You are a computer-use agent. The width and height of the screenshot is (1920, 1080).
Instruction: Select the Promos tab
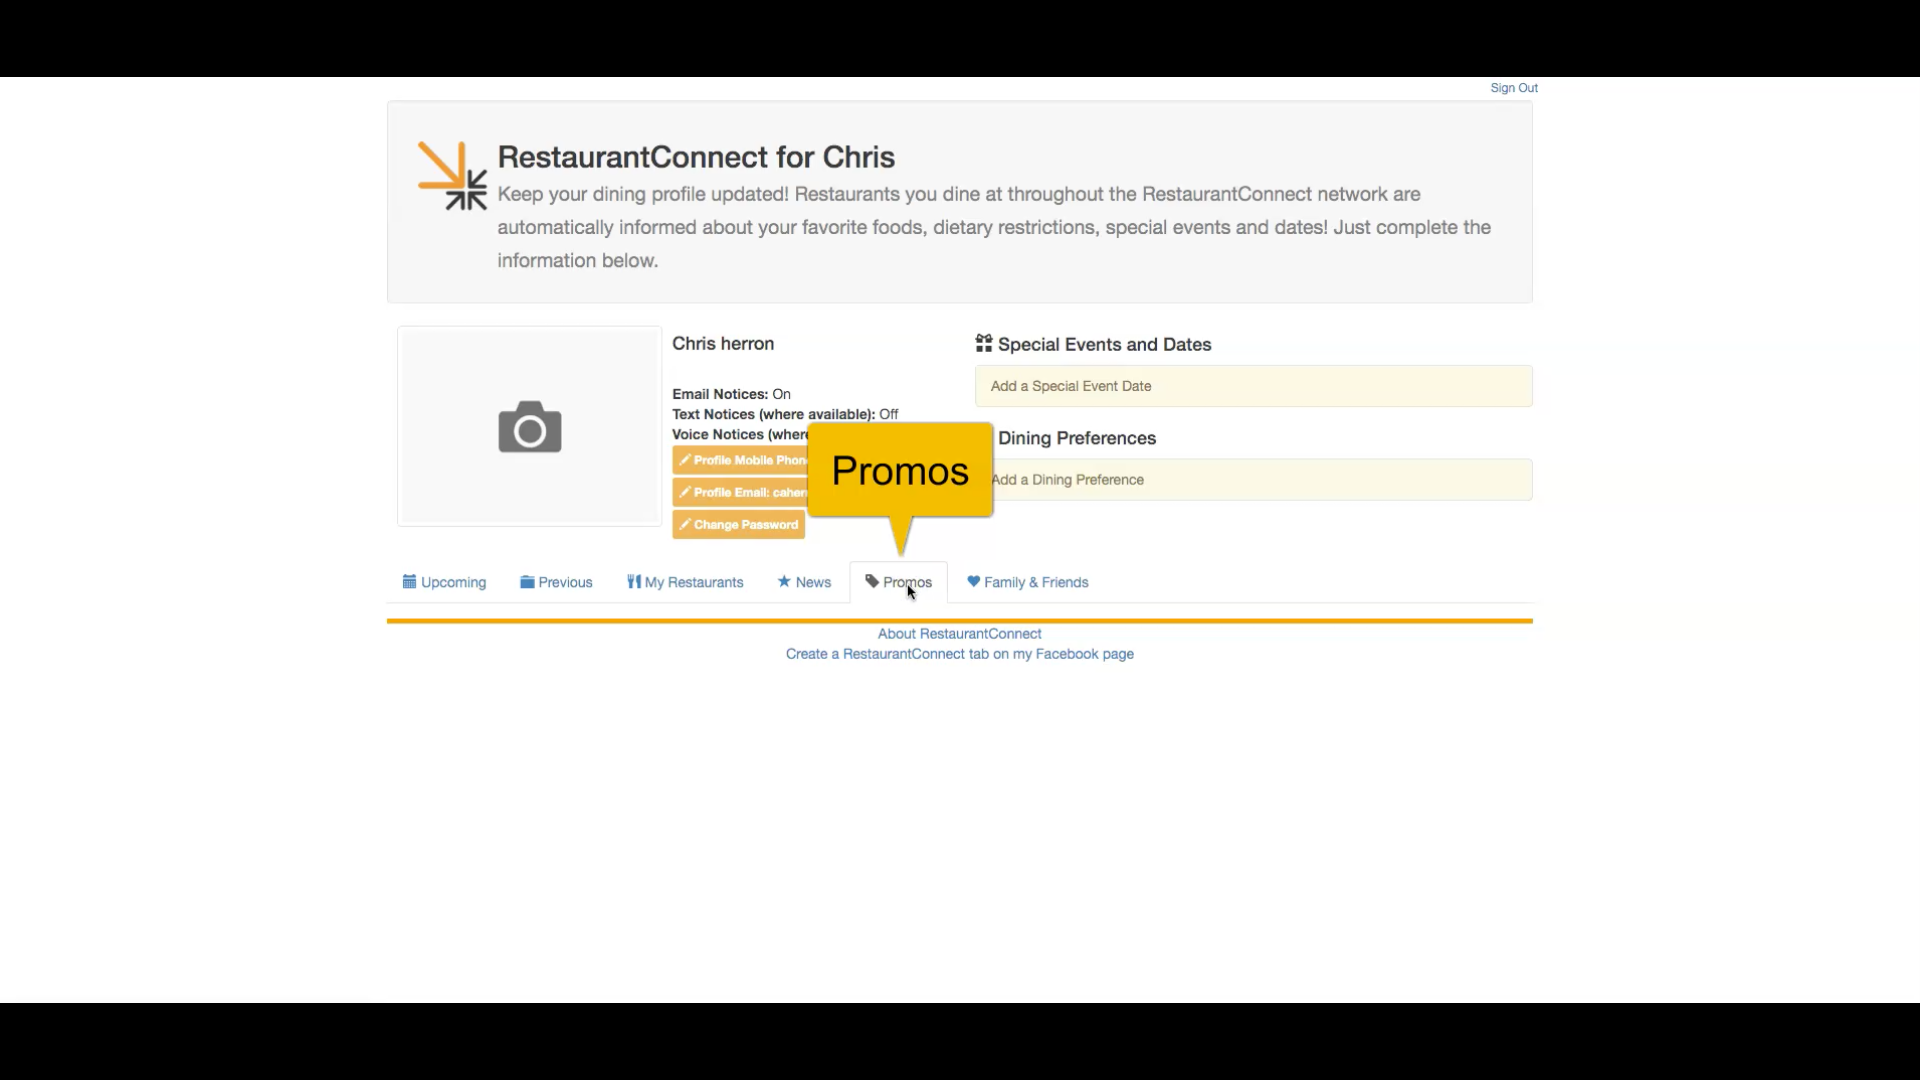coord(898,582)
